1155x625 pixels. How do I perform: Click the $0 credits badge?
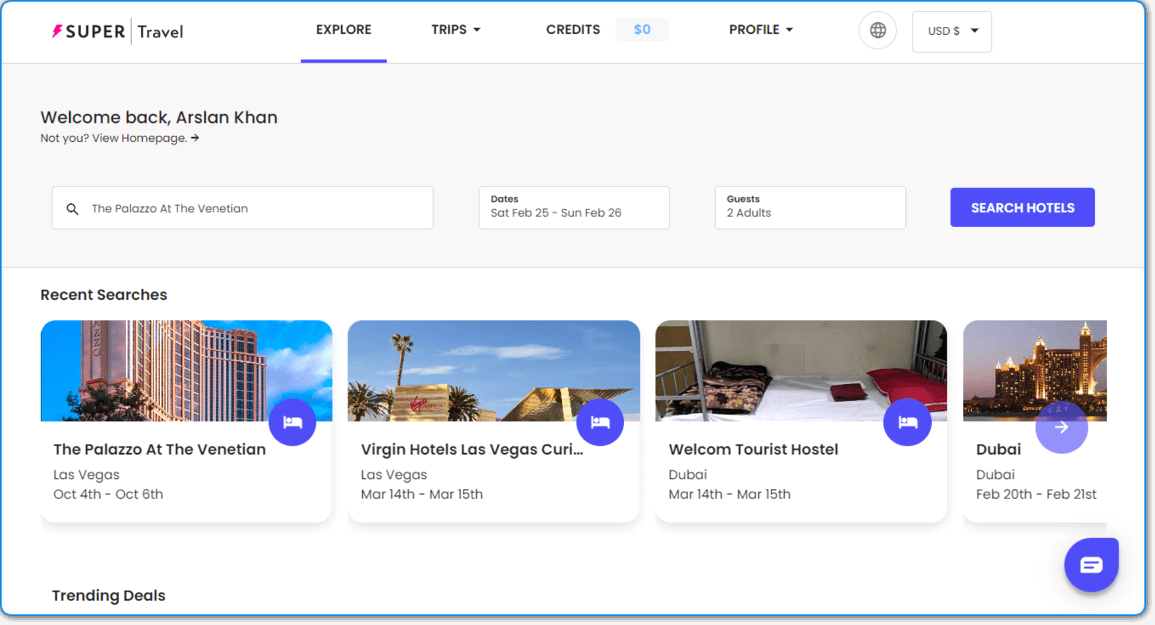pos(642,29)
